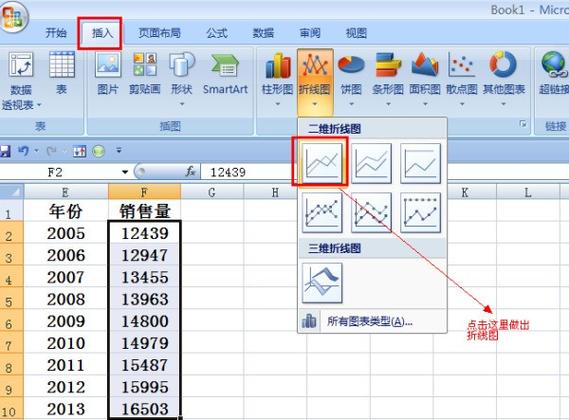Open pie chart (饼图) options
This screenshot has width=569, height=420.
(x=351, y=80)
